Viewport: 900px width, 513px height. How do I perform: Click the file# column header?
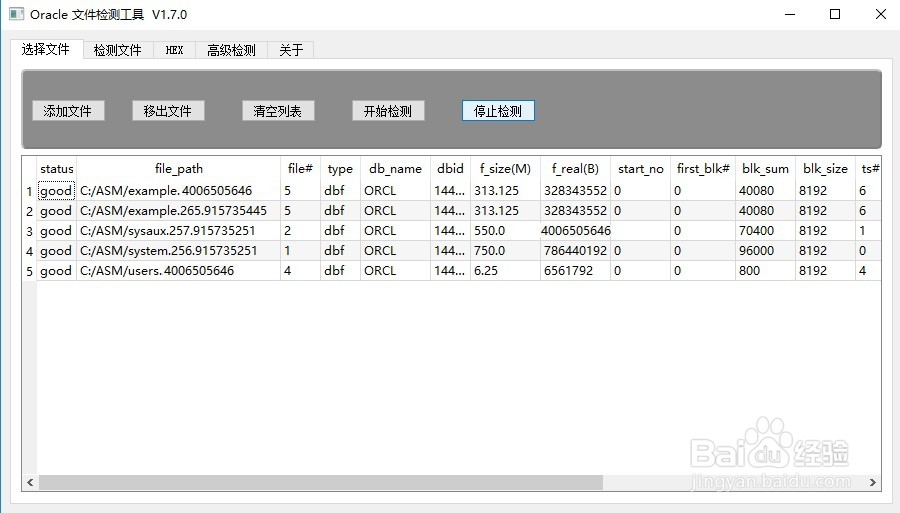coord(300,169)
